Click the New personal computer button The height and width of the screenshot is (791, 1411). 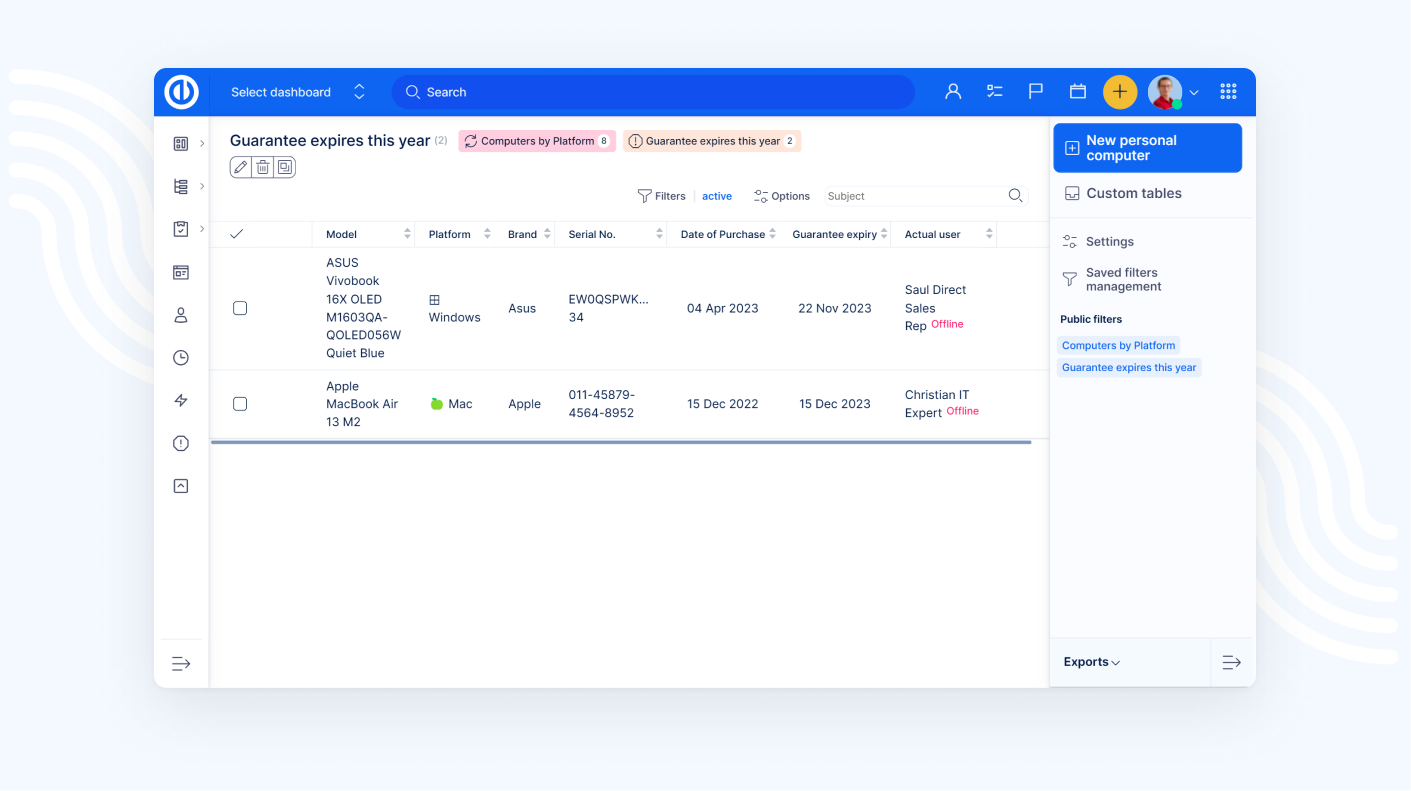pos(1147,148)
